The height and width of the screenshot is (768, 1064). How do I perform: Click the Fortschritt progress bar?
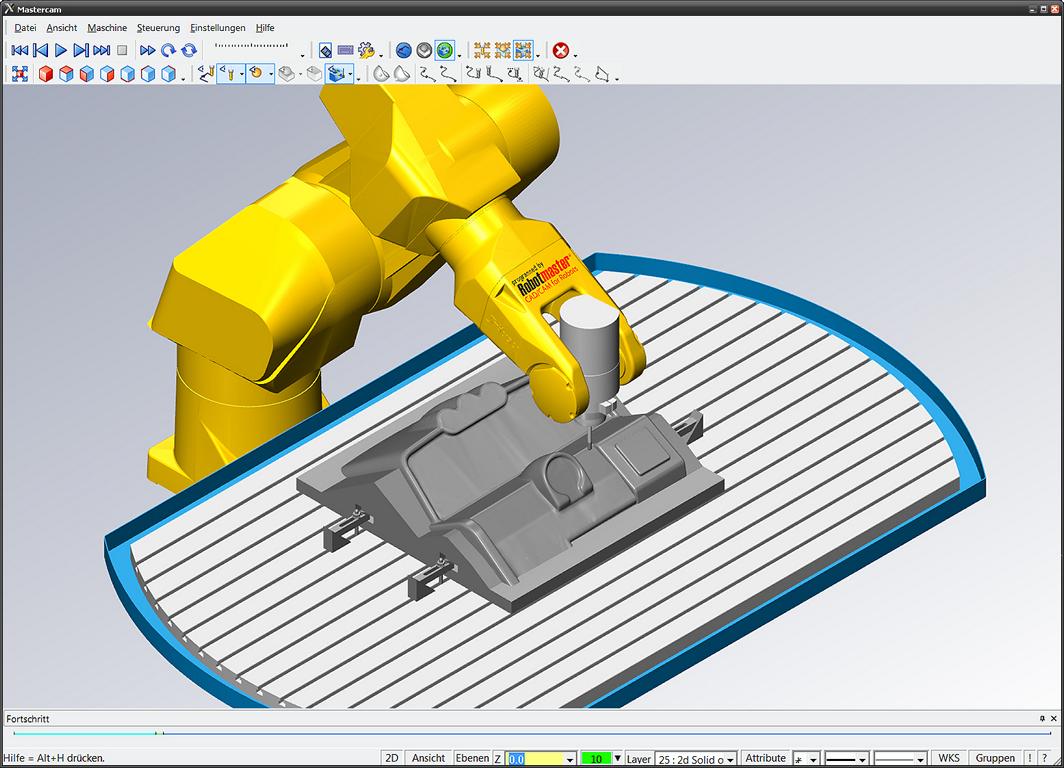pyautogui.click(x=532, y=733)
